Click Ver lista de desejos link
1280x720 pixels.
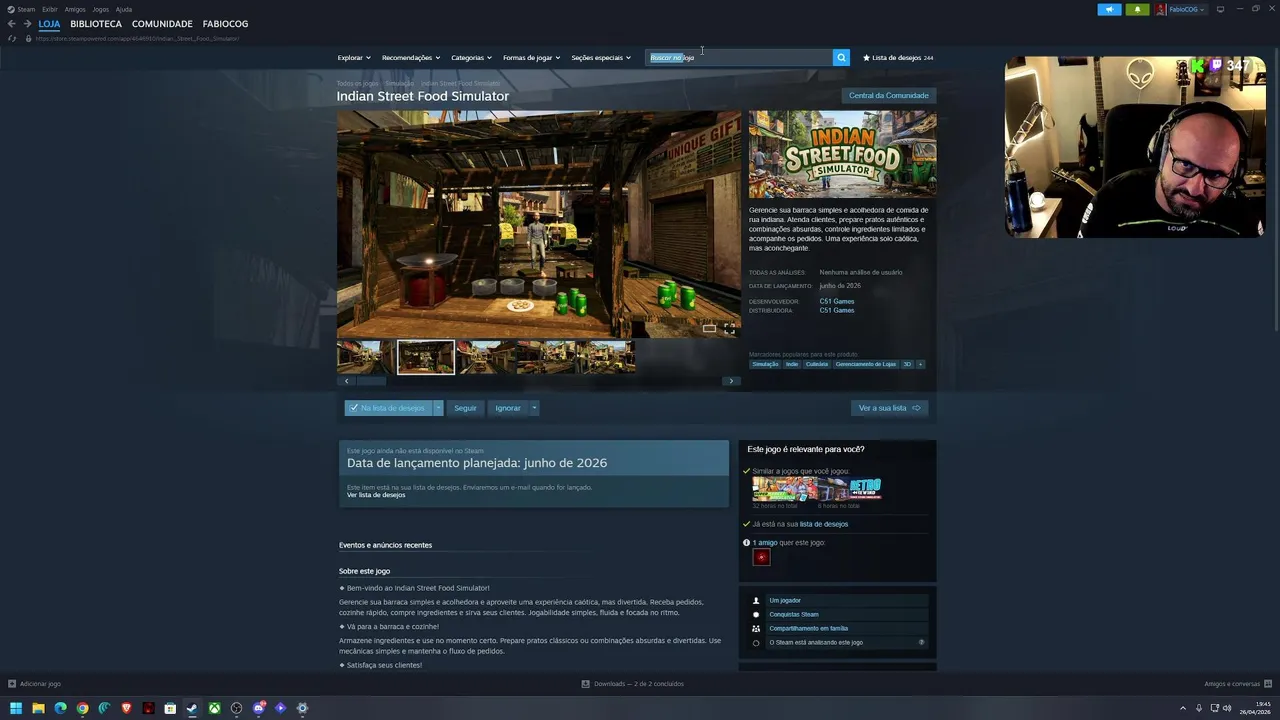pos(376,495)
